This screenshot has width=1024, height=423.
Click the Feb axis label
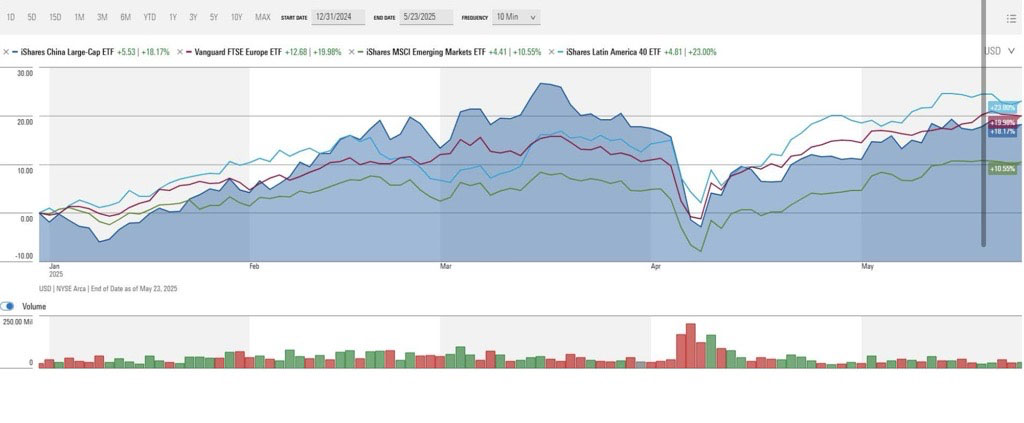pos(254,266)
